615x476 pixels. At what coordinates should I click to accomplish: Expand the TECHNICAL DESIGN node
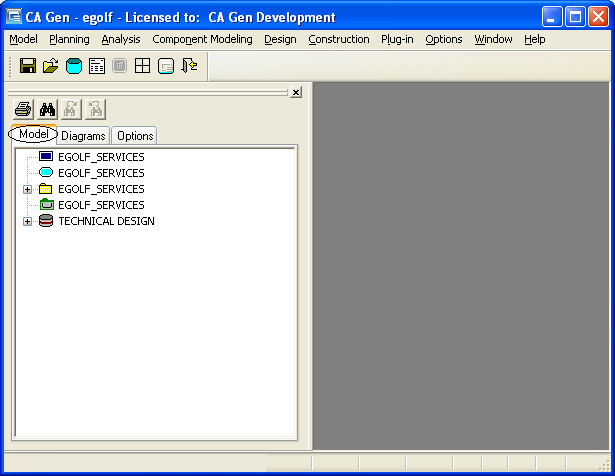click(x=27, y=222)
